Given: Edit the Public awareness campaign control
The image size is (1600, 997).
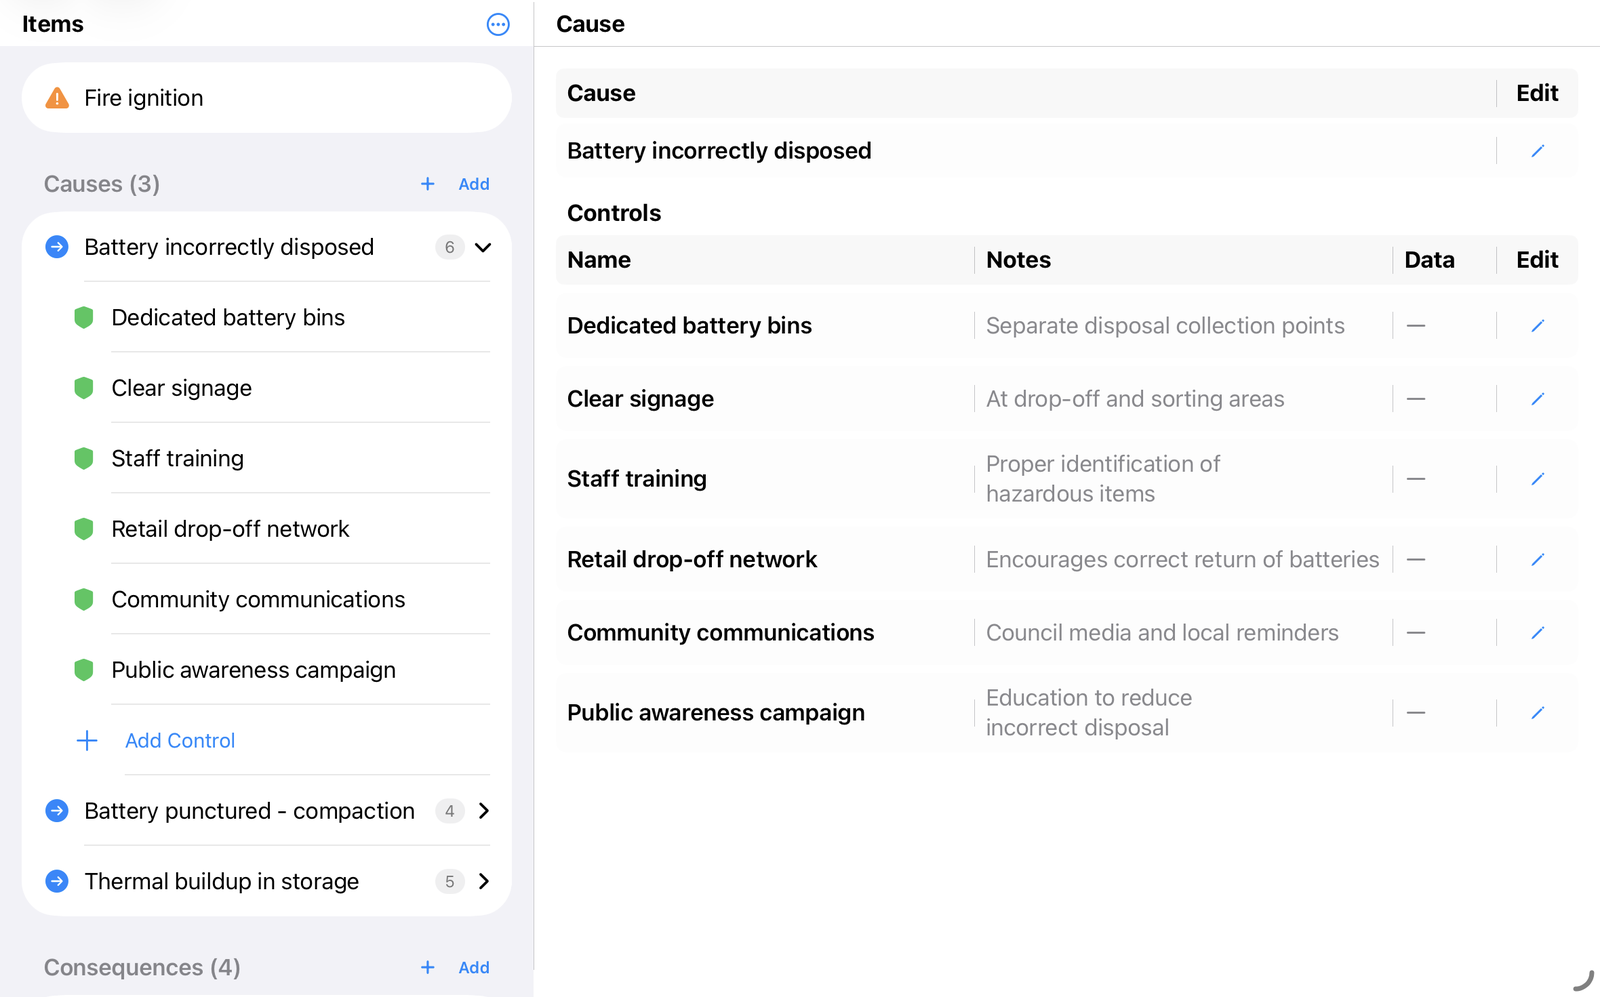Looking at the screenshot, I should tap(1537, 713).
